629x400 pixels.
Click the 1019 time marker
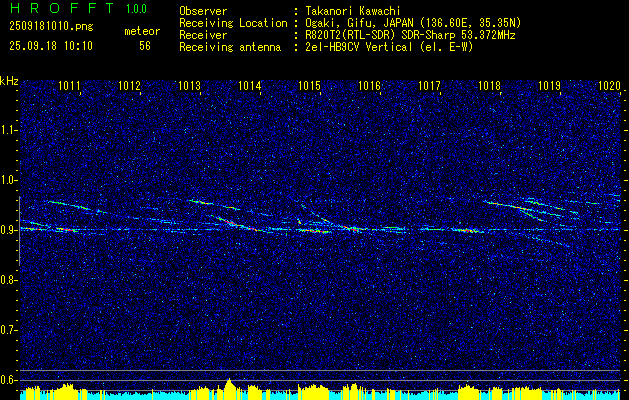point(549,85)
